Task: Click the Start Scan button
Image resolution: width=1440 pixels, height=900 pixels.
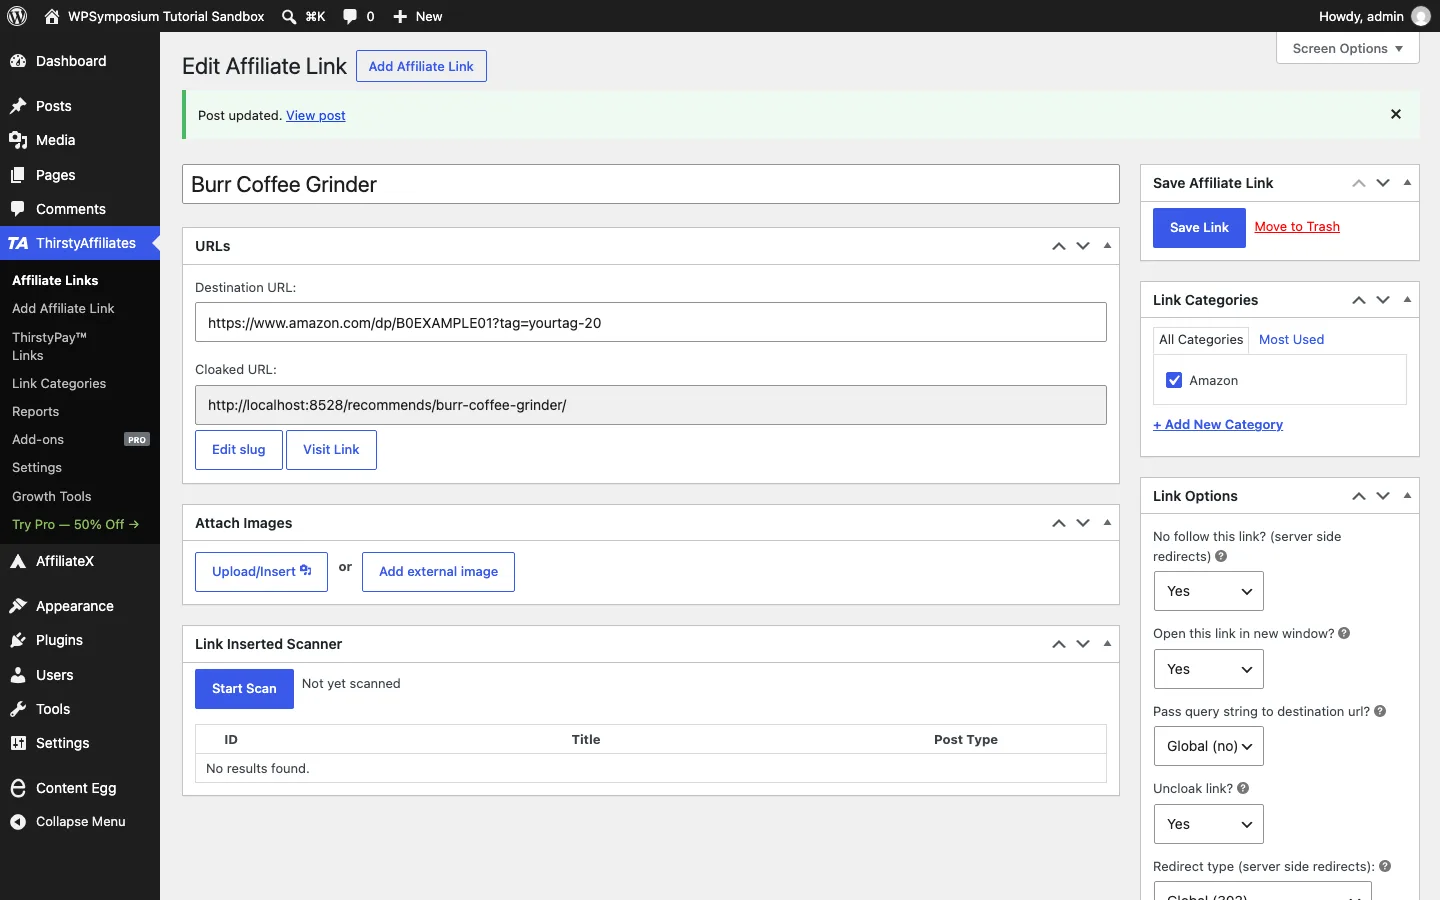Action: pyautogui.click(x=244, y=688)
